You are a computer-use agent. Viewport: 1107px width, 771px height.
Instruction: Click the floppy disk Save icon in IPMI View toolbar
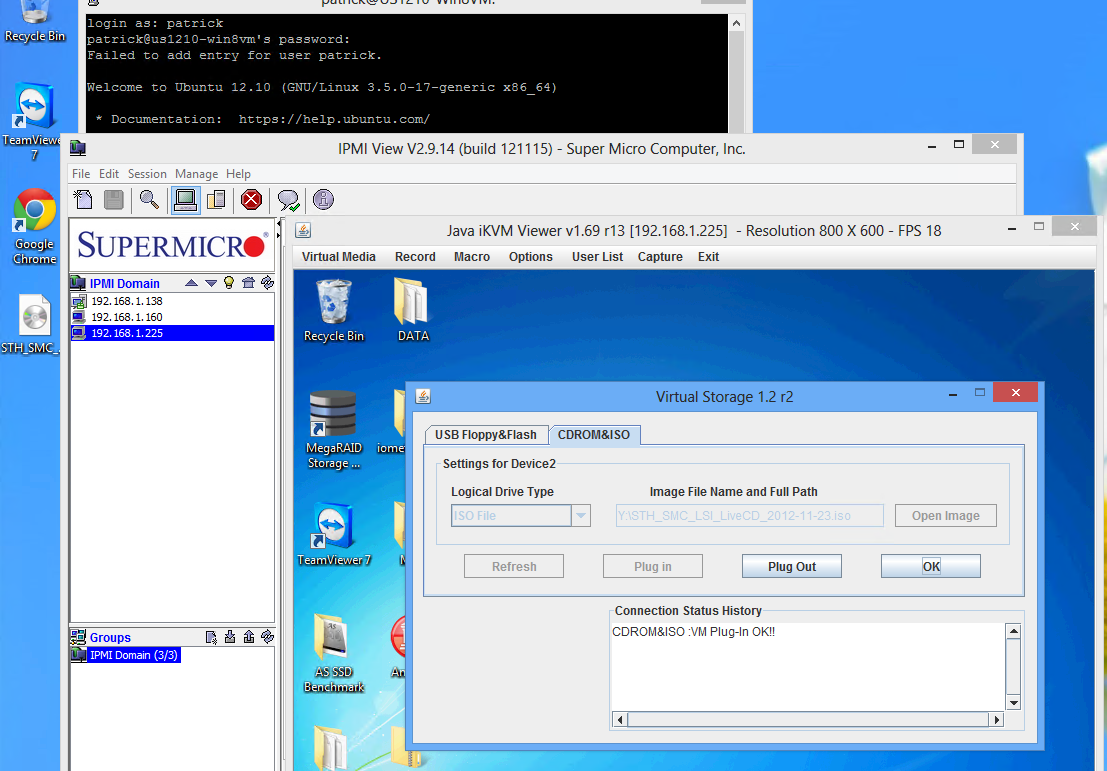click(x=114, y=200)
